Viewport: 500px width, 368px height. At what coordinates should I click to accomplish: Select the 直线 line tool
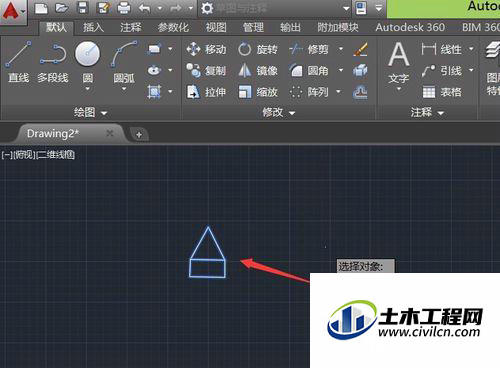click(19, 62)
